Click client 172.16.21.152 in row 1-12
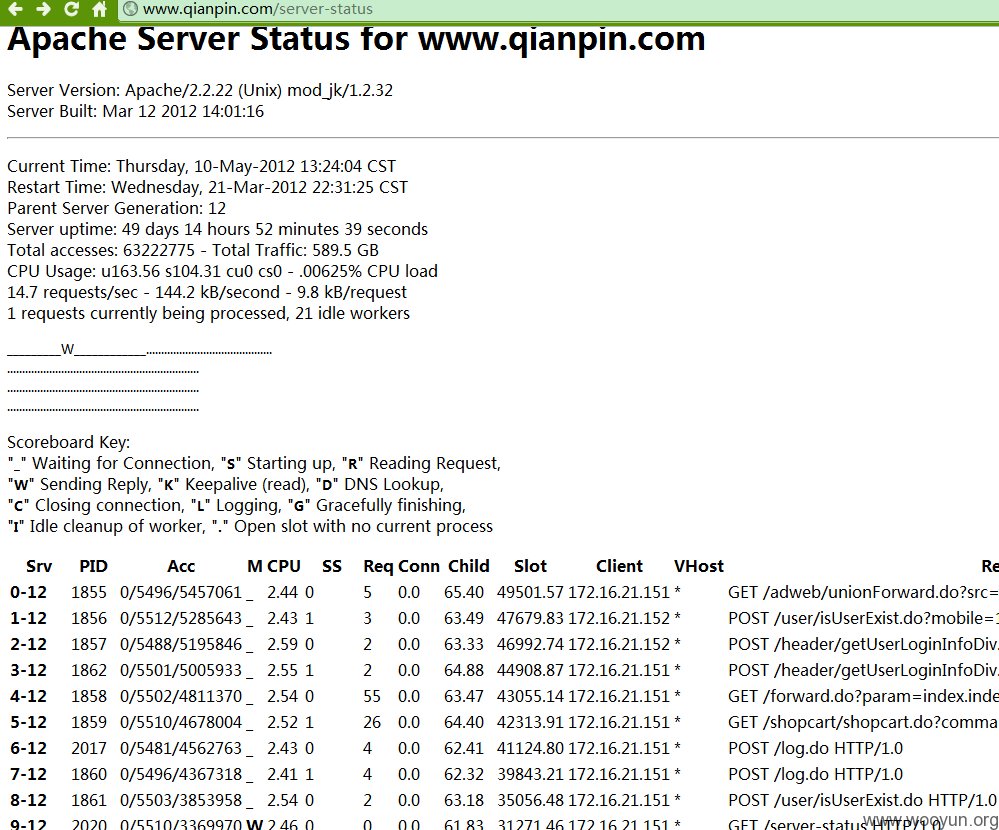This screenshot has width=999, height=830. 619,619
